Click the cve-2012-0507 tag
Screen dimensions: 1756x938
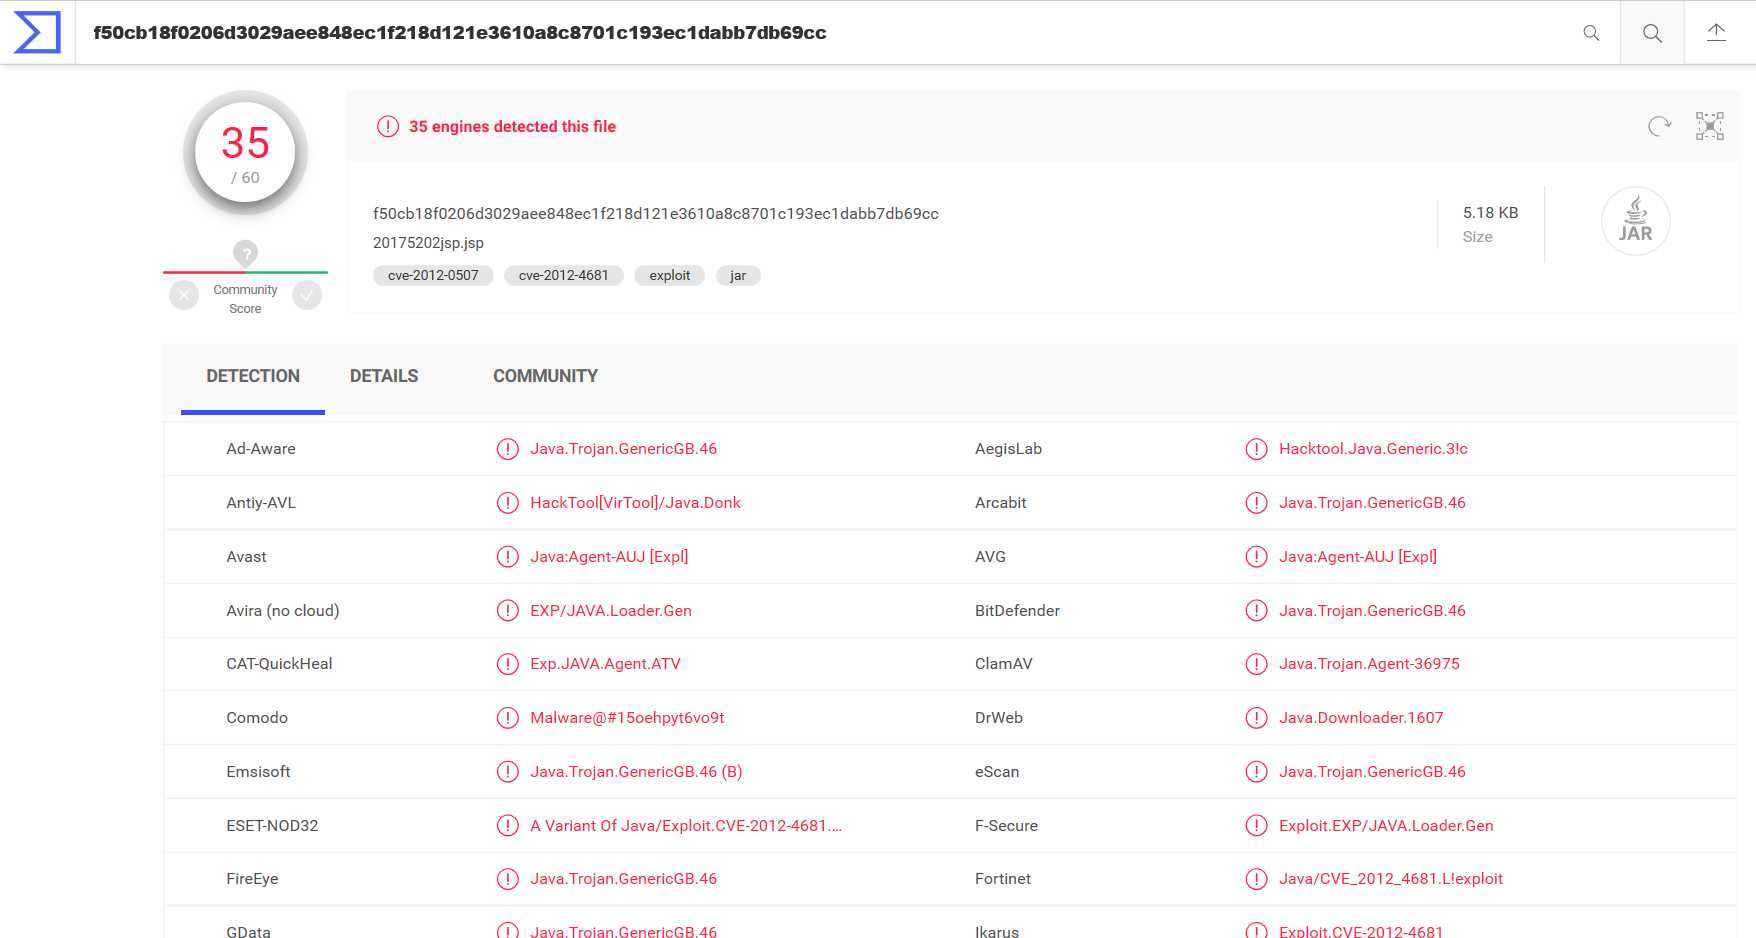[x=433, y=275]
